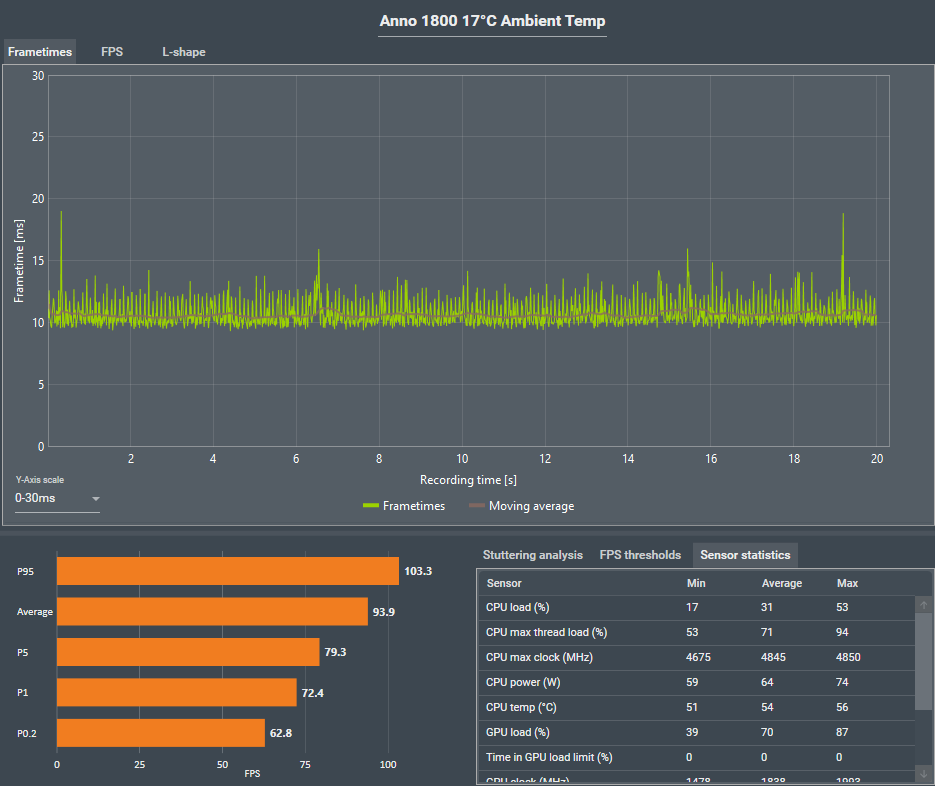935x786 pixels.
Task: Click the Frametime [ms] axis label
Action: point(19,261)
